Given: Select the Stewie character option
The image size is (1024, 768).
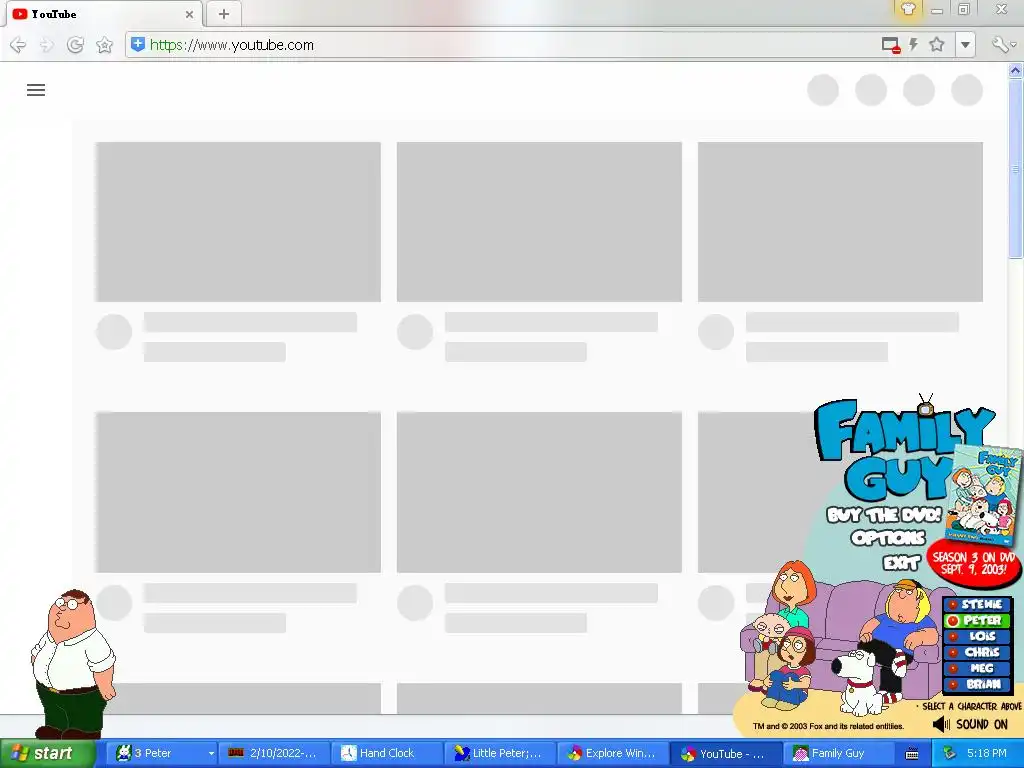Looking at the screenshot, I should coord(978,605).
